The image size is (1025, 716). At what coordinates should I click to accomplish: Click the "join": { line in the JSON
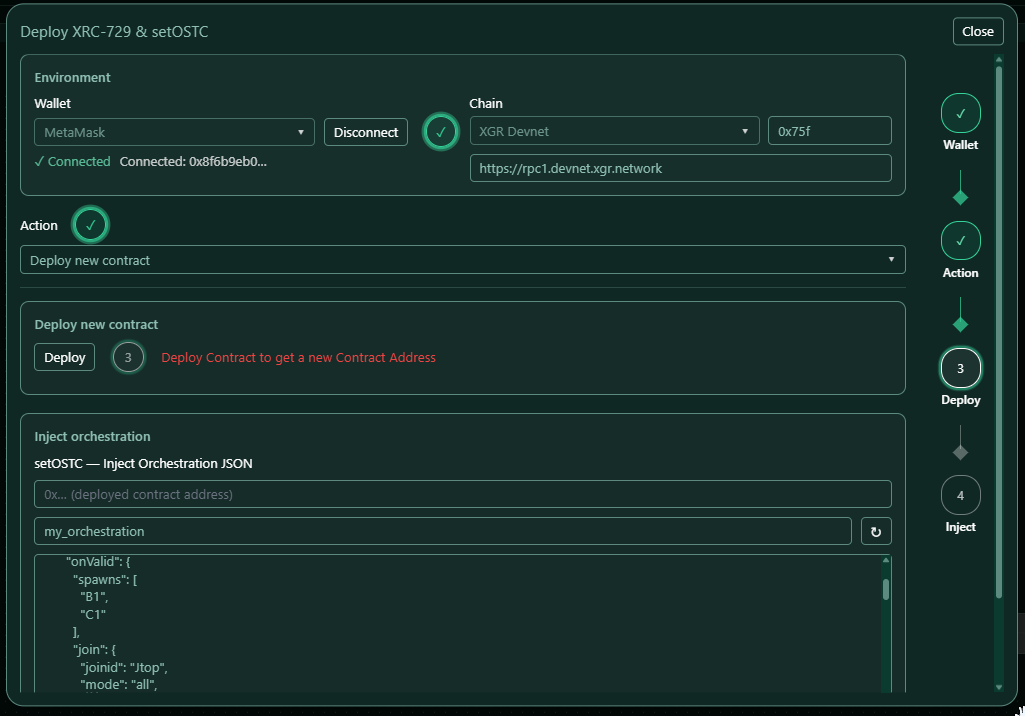click(94, 649)
